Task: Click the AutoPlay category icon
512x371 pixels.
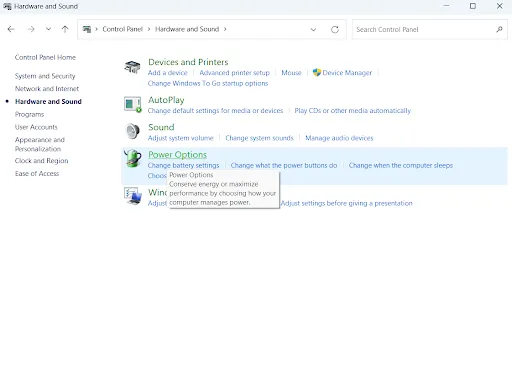Action: pos(133,104)
